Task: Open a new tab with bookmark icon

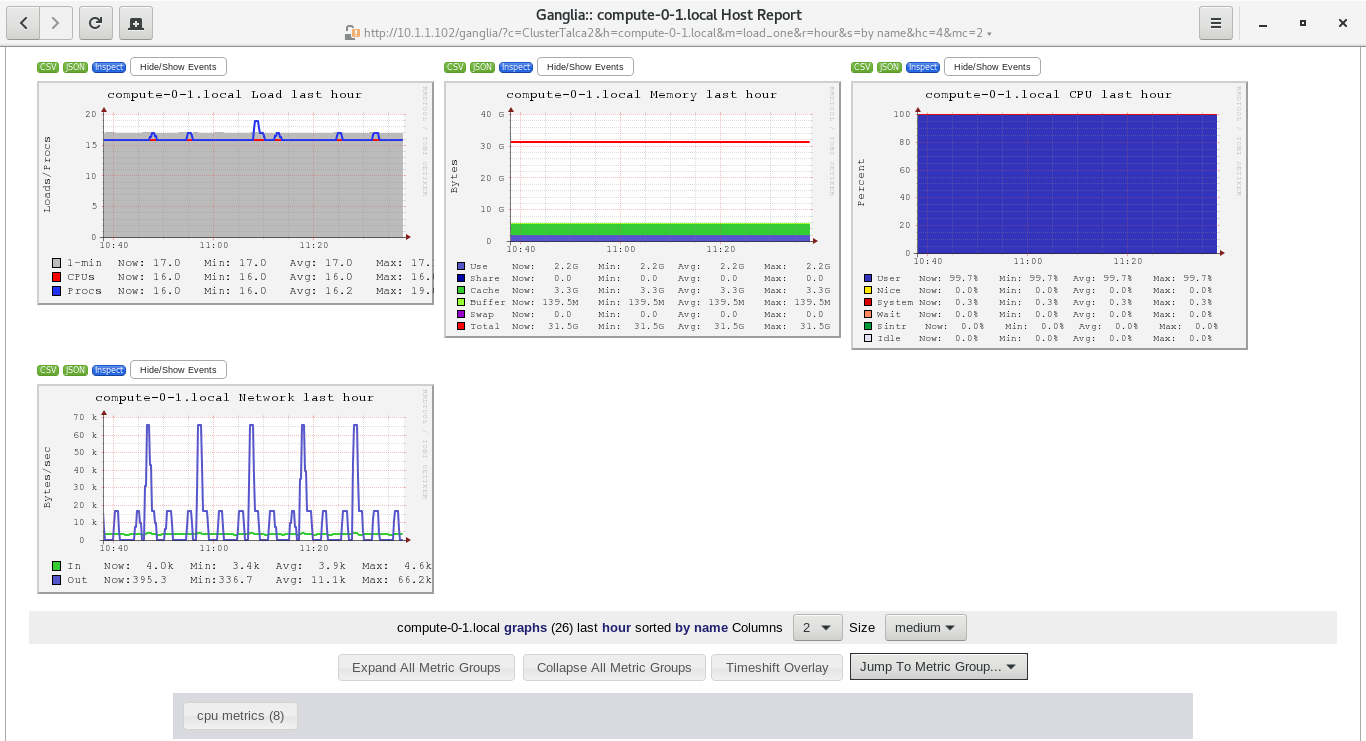Action: tap(135, 22)
